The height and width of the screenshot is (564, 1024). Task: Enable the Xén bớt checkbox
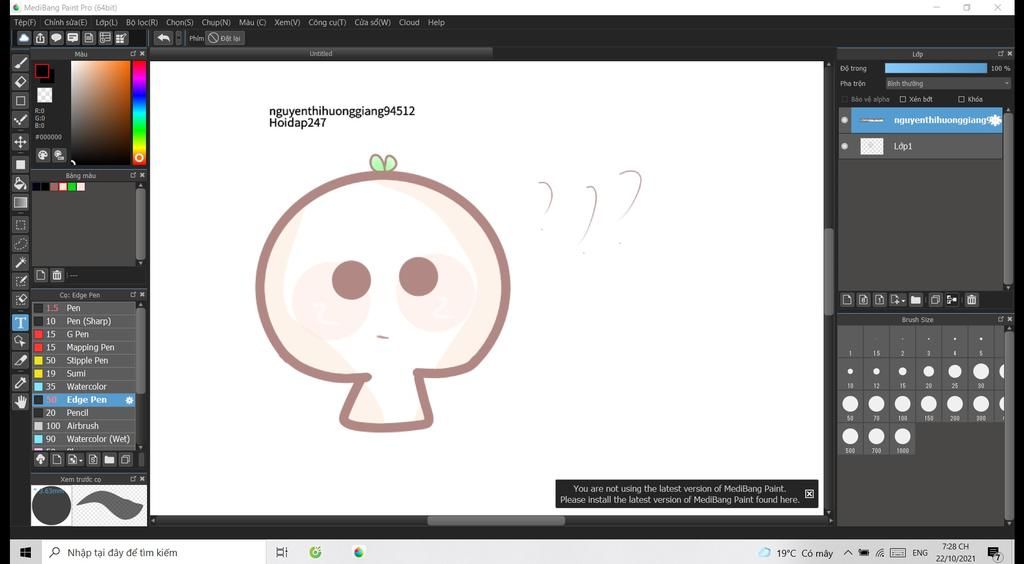(x=903, y=99)
